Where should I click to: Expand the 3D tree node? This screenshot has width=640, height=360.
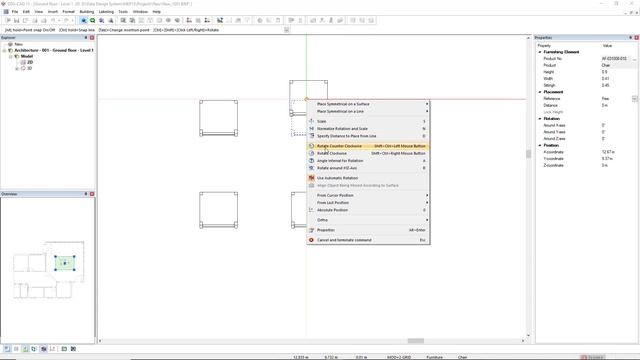[17, 68]
